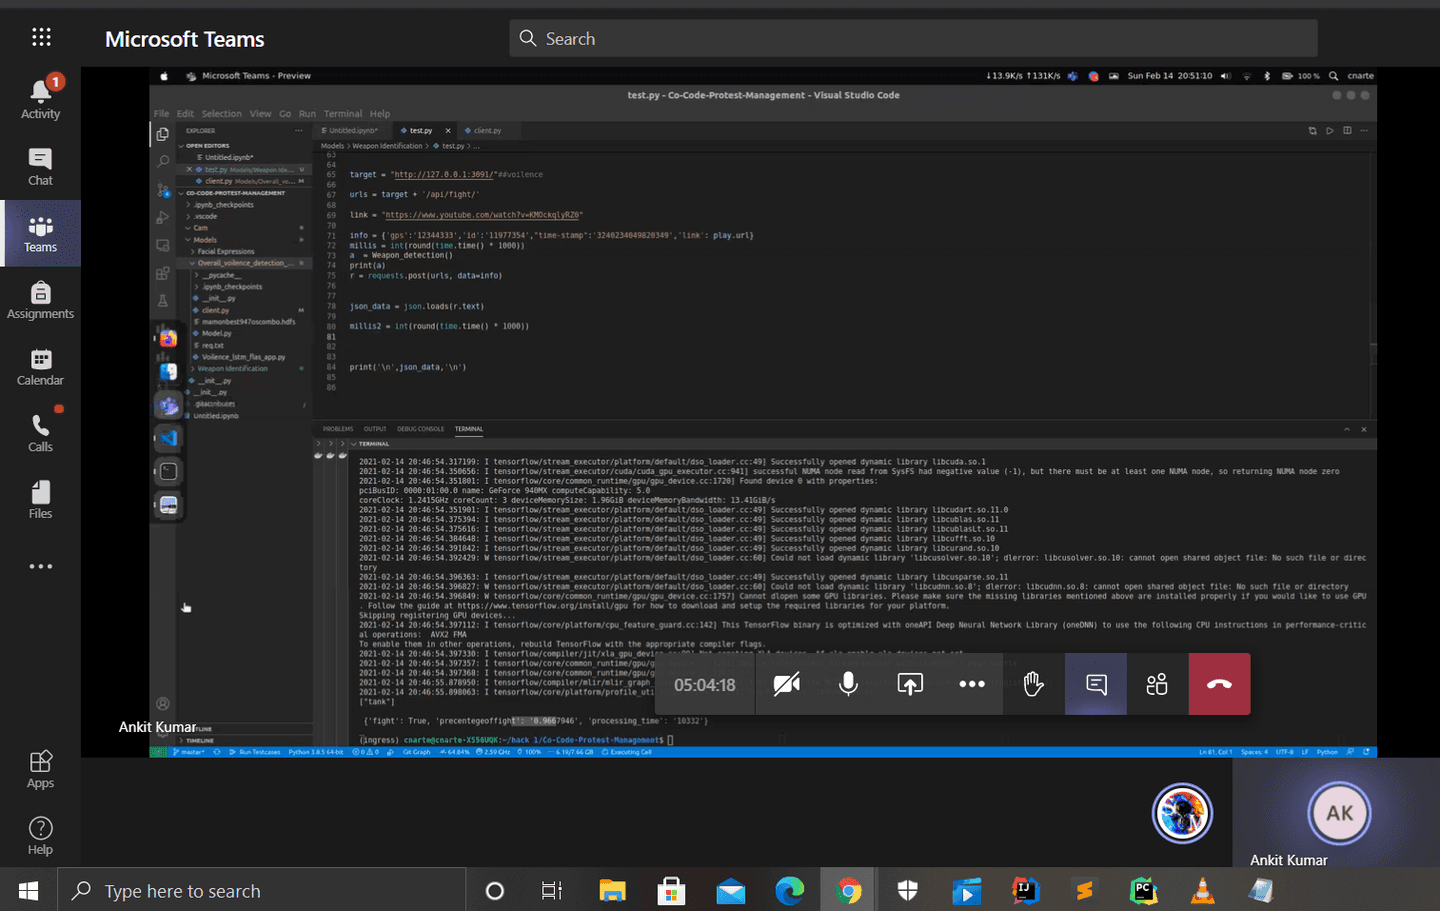Open Run and Debug in VS Code
1440x911 pixels.
coord(163,217)
